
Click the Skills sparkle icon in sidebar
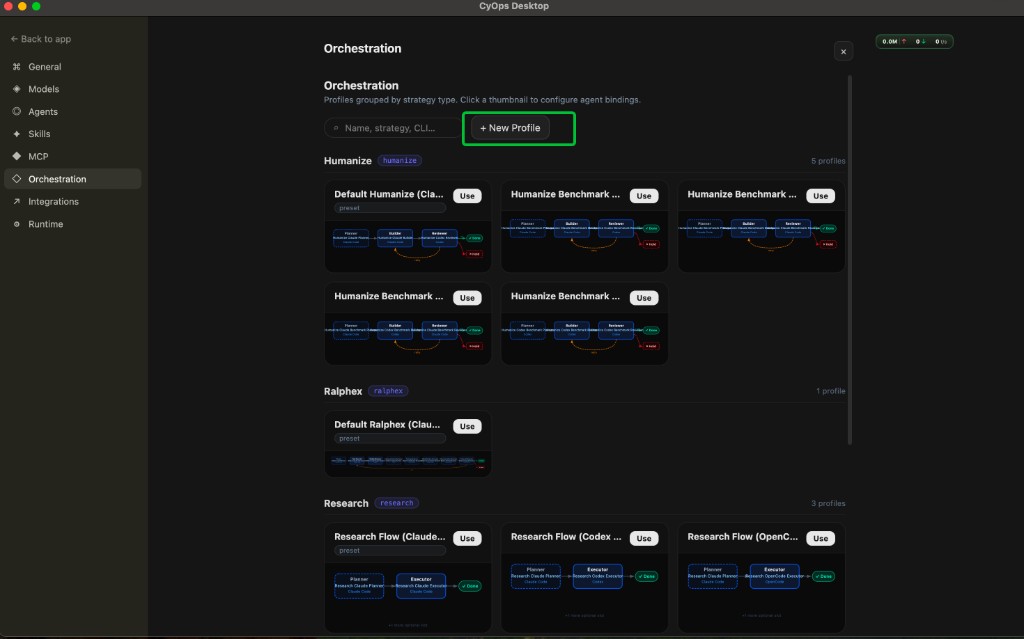coord(17,134)
